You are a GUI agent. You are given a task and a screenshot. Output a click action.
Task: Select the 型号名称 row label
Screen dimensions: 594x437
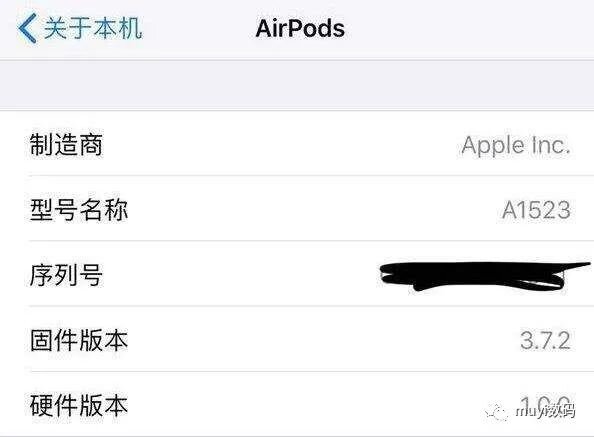(x=79, y=209)
